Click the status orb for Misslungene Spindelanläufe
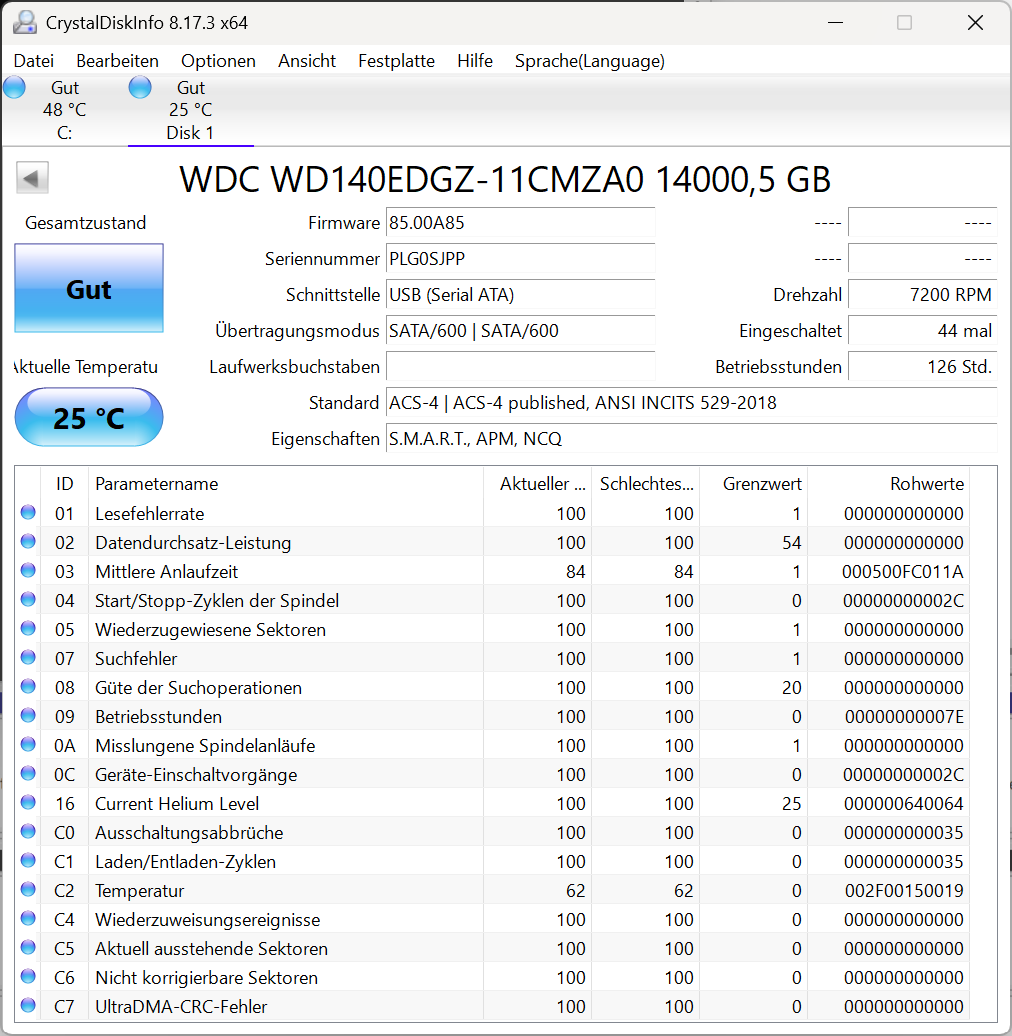1012x1036 pixels. (x=28, y=745)
